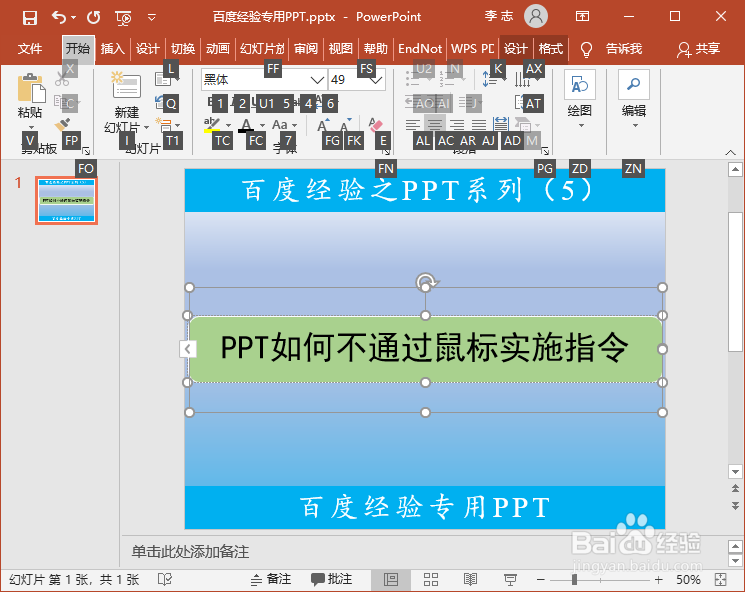Clear all formatting with the eraser icon
Screen dimensions: 745x592
pos(375,125)
